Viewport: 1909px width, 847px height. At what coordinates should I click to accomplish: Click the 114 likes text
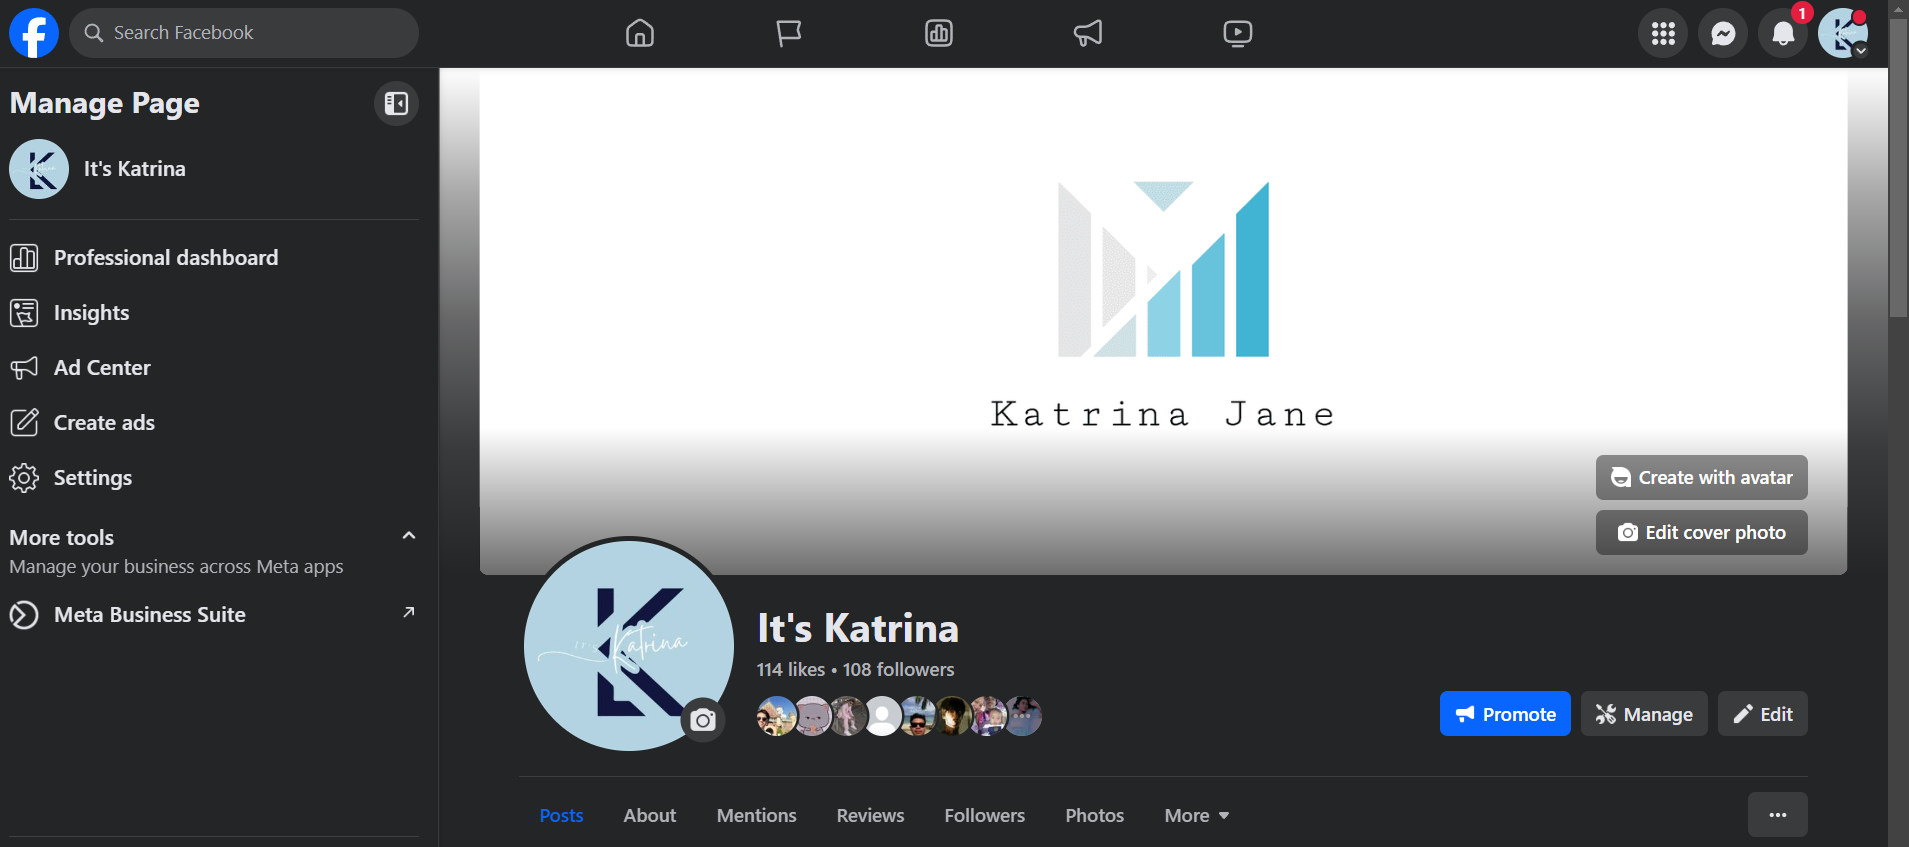[x=791, y=670]
